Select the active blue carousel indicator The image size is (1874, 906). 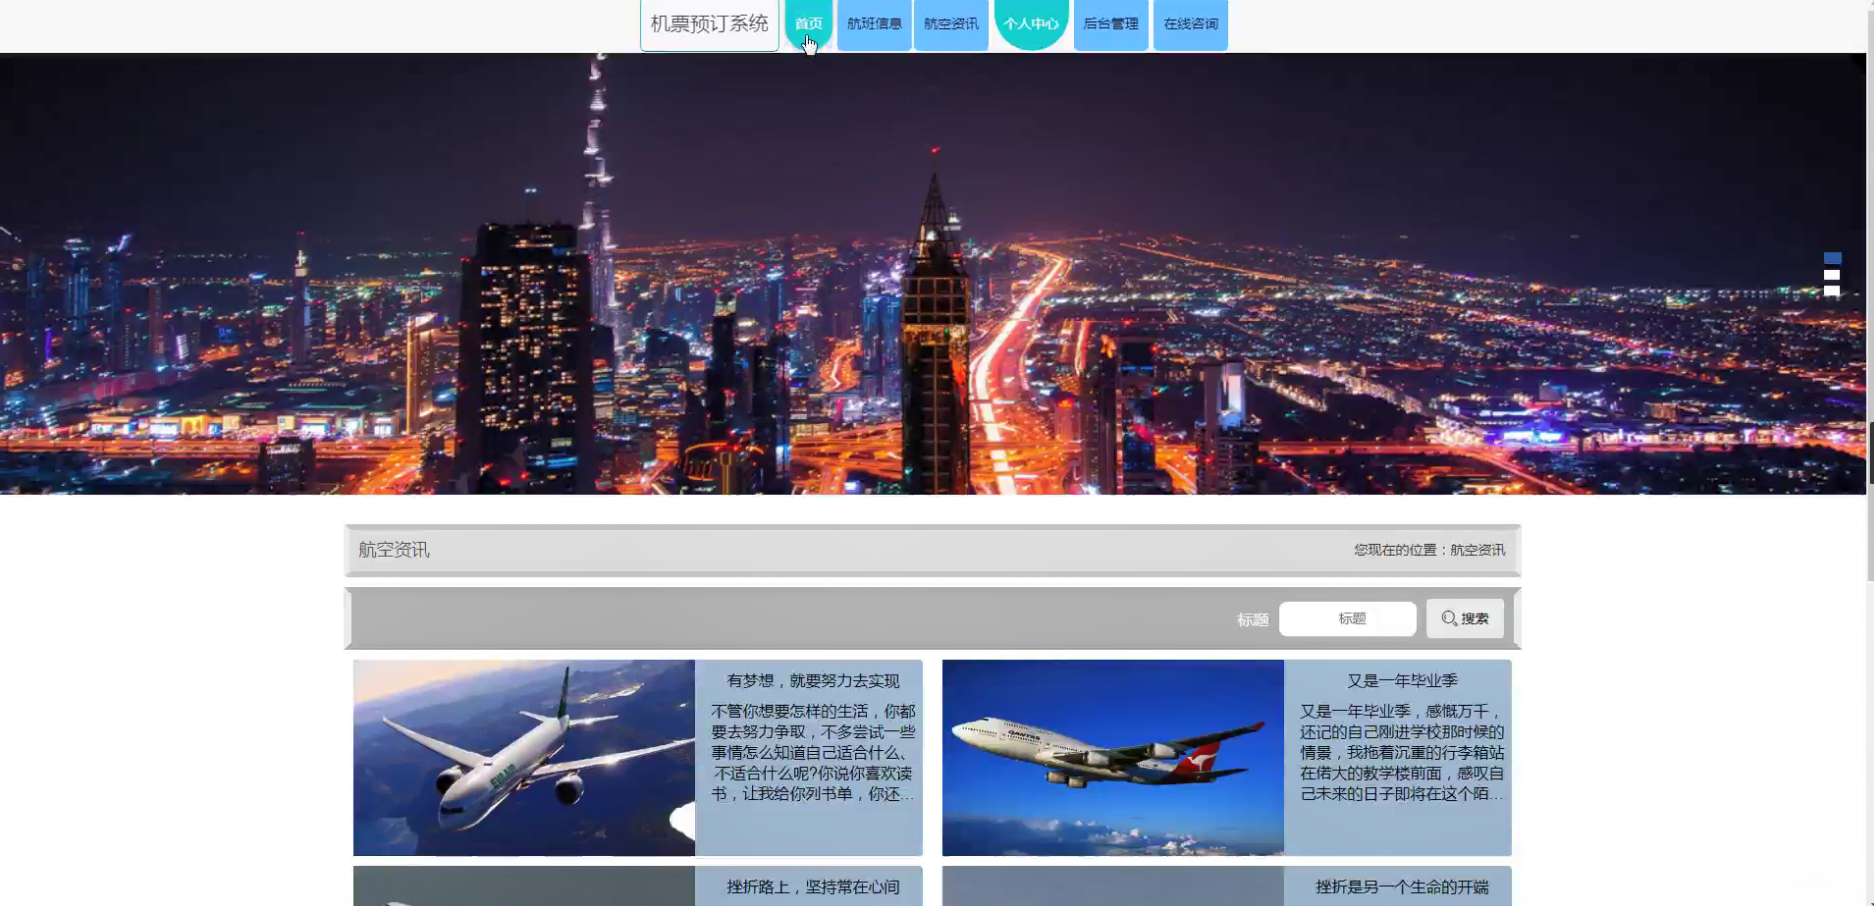point(1832,258)
